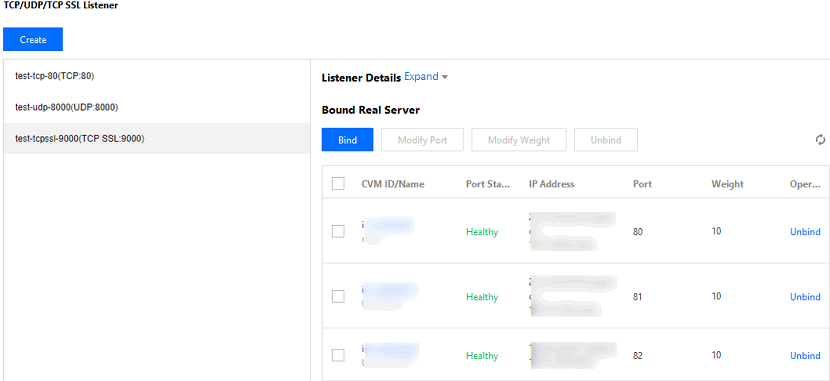Click weight value 10 in the port 82 row
Screen dimensions: 830x381
[716, 356]
